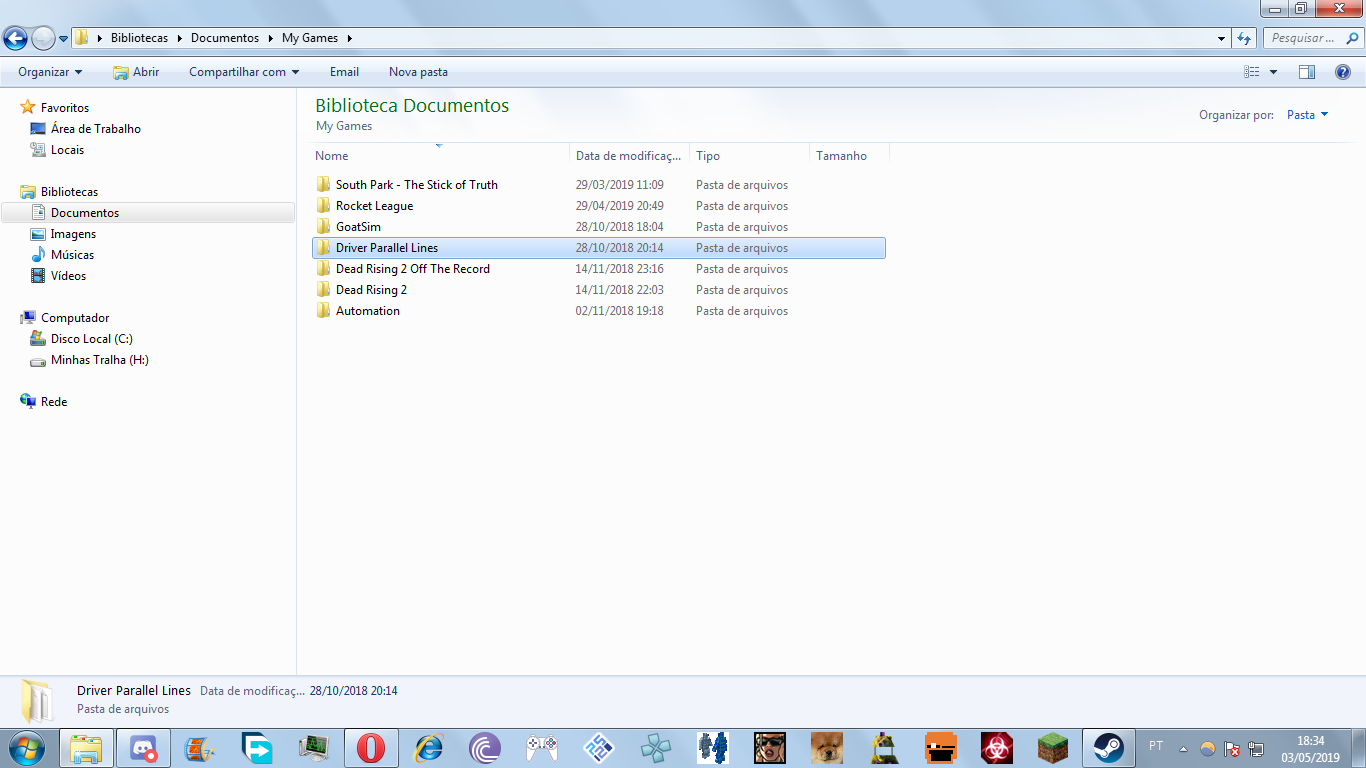Select Bibliotecas in the navigation pane
The image size is (1366, 768).
[x=69, y=192]
